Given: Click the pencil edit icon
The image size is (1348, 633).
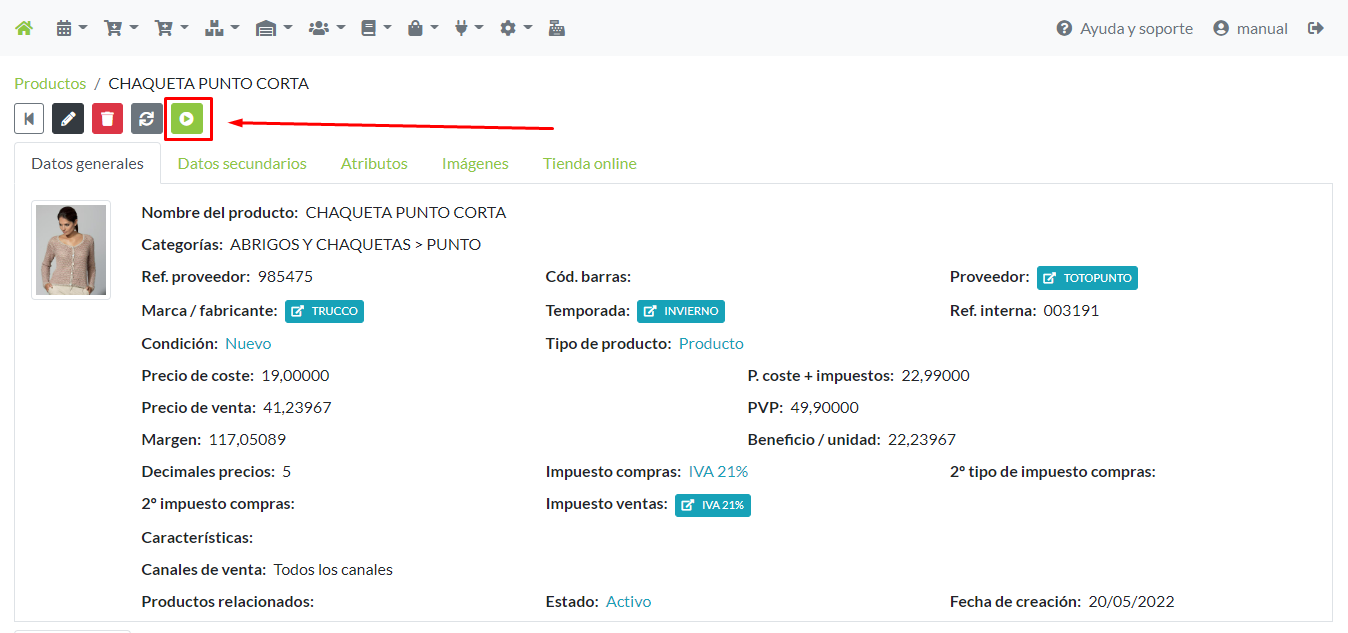Looking at the screenshot, I should pos(68,118).
